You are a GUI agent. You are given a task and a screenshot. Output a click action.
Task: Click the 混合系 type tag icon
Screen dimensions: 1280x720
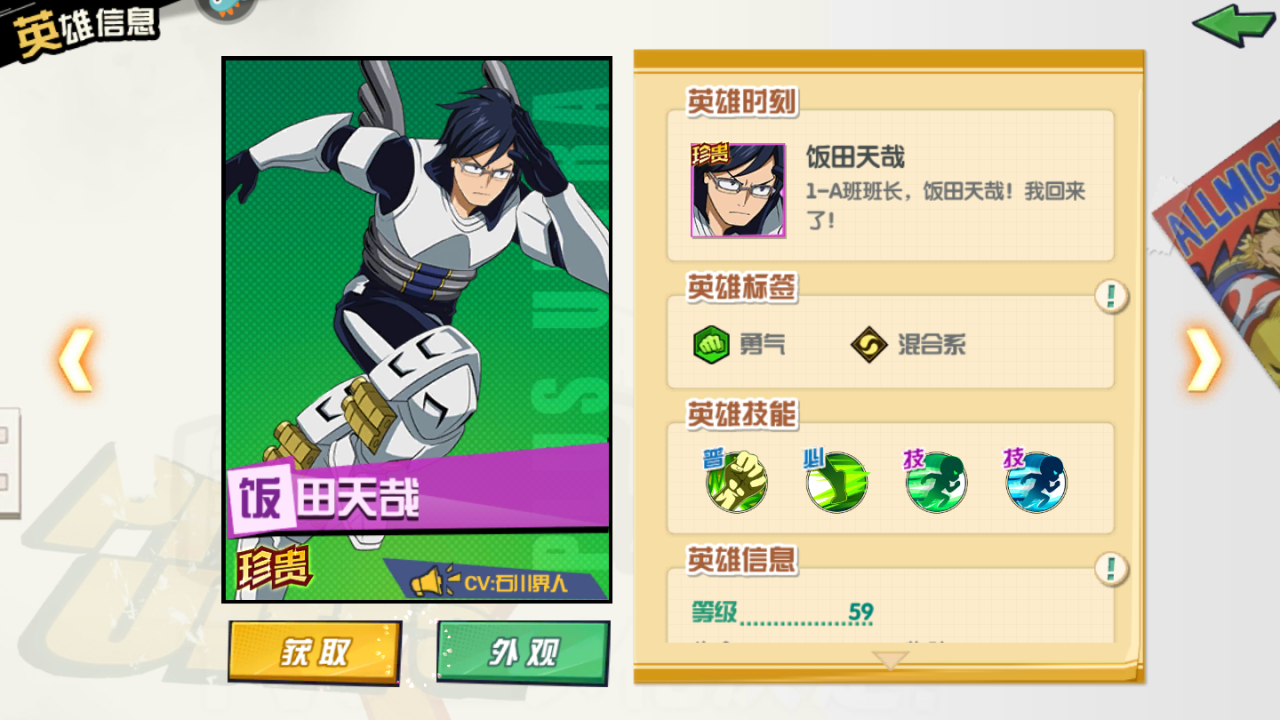[x=869, y=345]
